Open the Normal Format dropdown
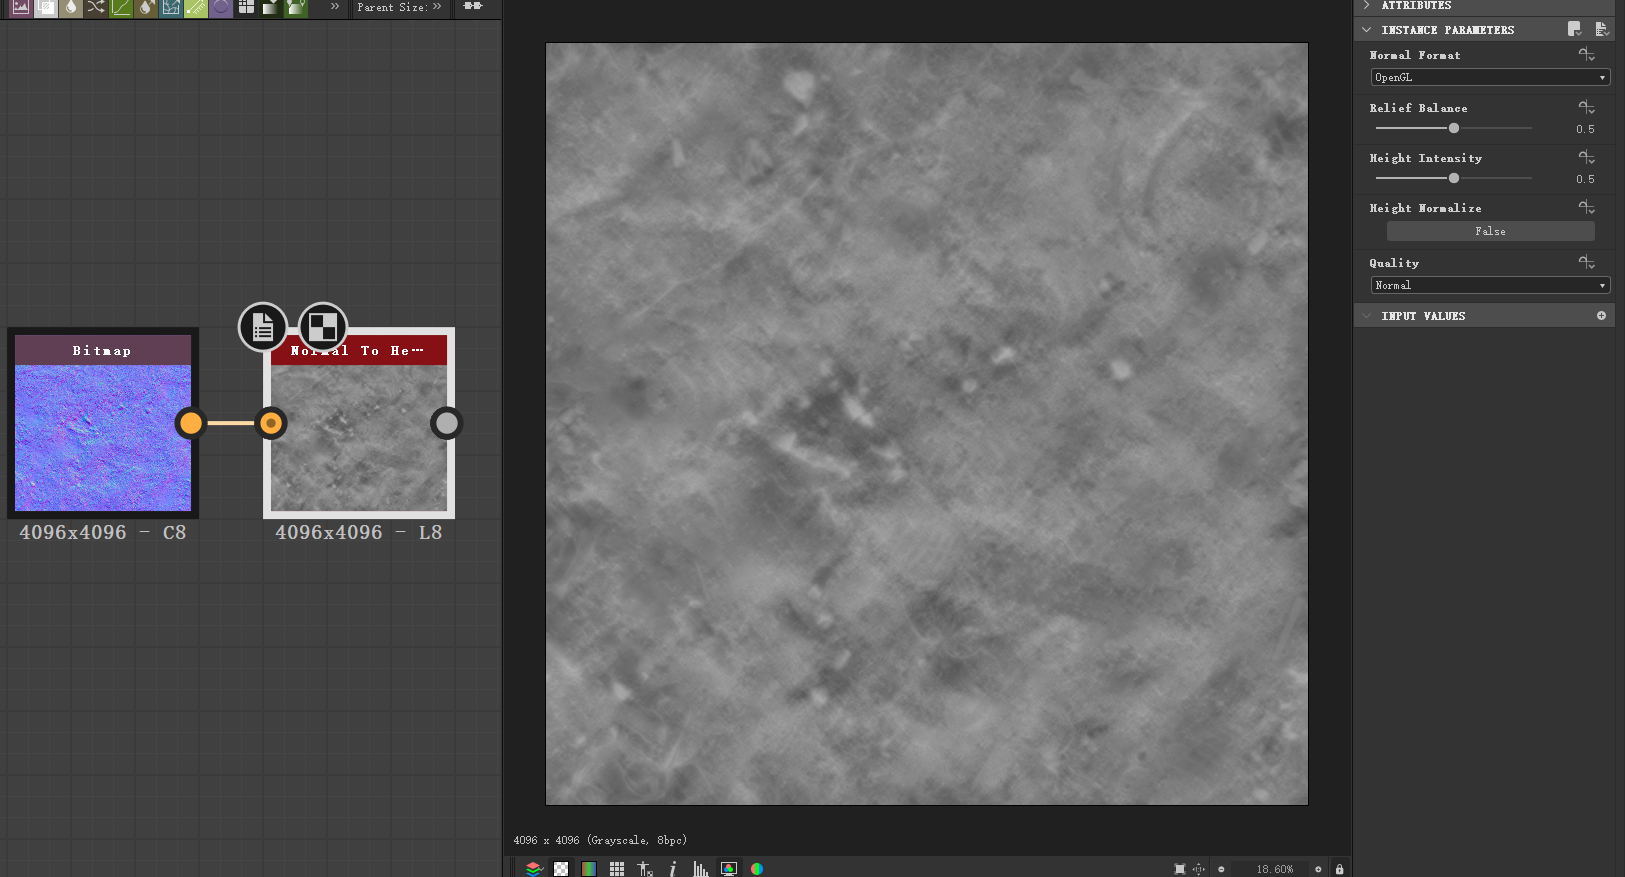Viewport: 1625px width, 877px height. pos(1490,77)
